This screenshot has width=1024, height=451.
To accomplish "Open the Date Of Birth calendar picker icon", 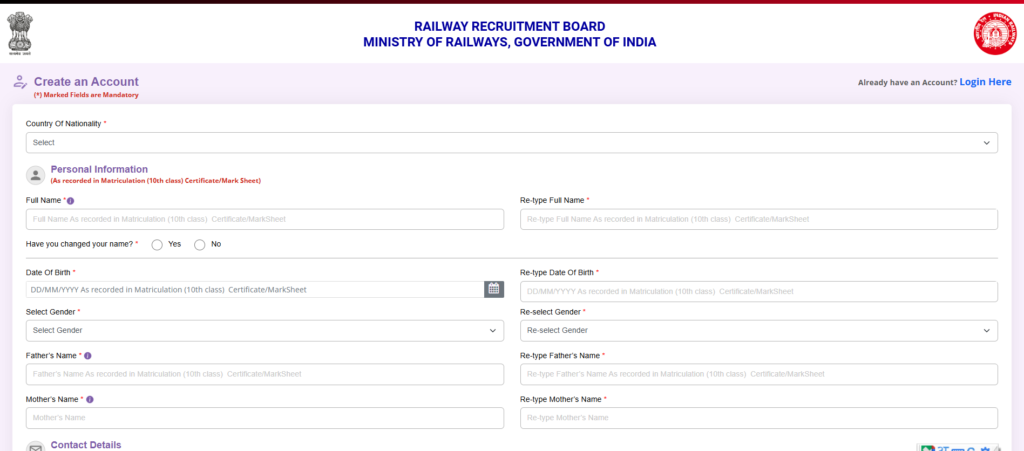I will (x=494, y=289).
